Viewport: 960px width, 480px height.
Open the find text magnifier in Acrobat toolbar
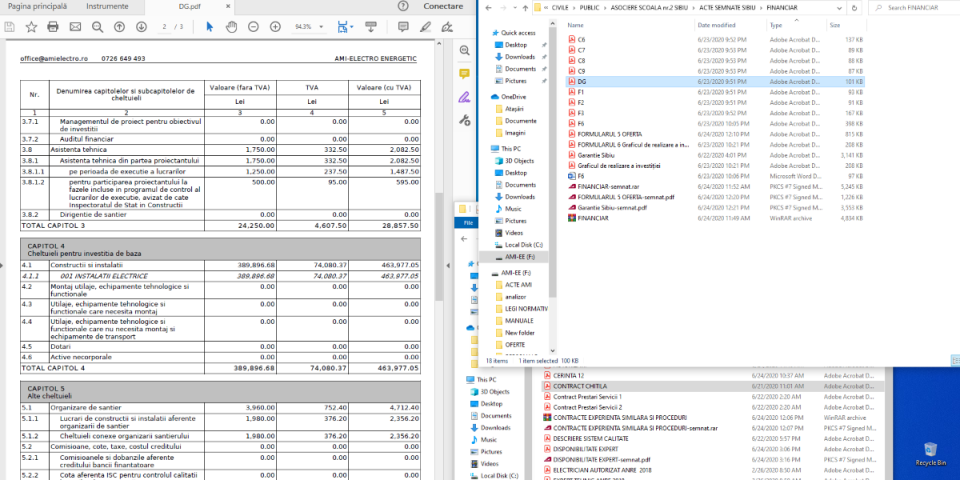(x=97, y=27)
